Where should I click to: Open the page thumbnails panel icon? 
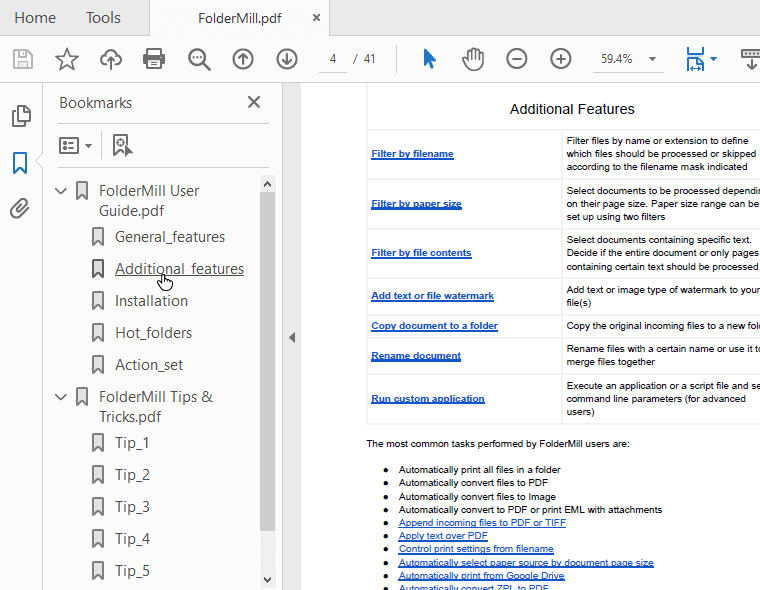click(21, 116)
